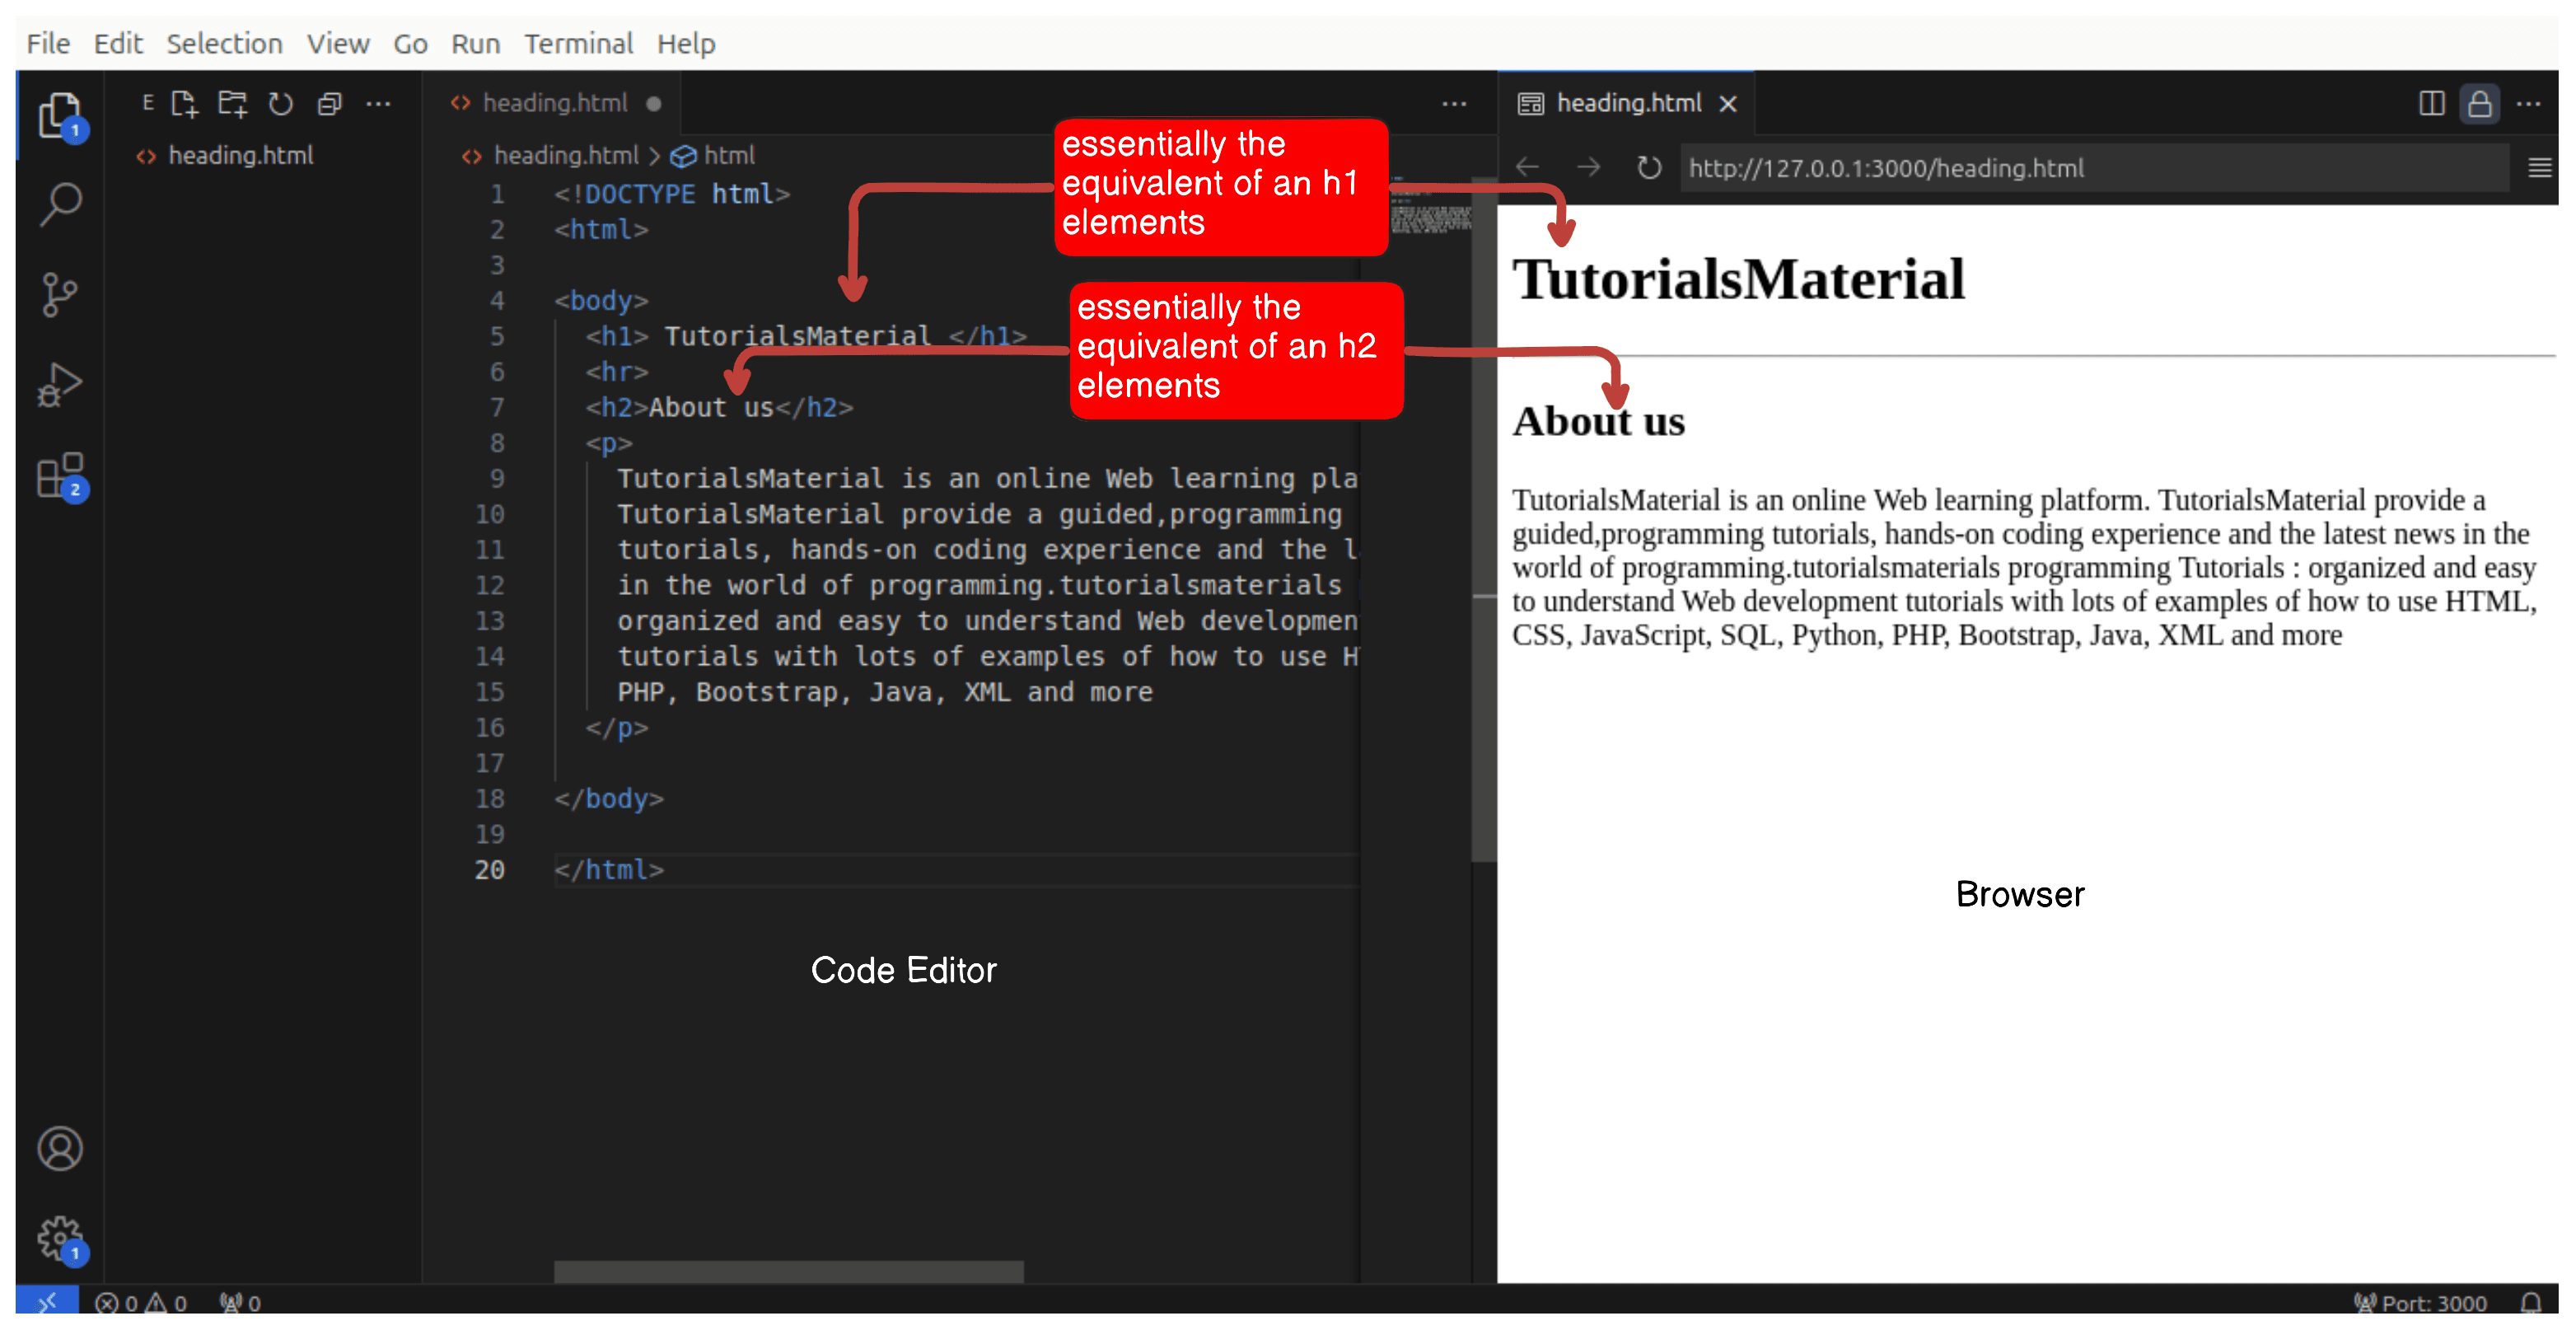Screen dimensions: 2576x1330
Task: Click line number 1 in the gutter
Action: pyautogui.click(x=497, y=194)
